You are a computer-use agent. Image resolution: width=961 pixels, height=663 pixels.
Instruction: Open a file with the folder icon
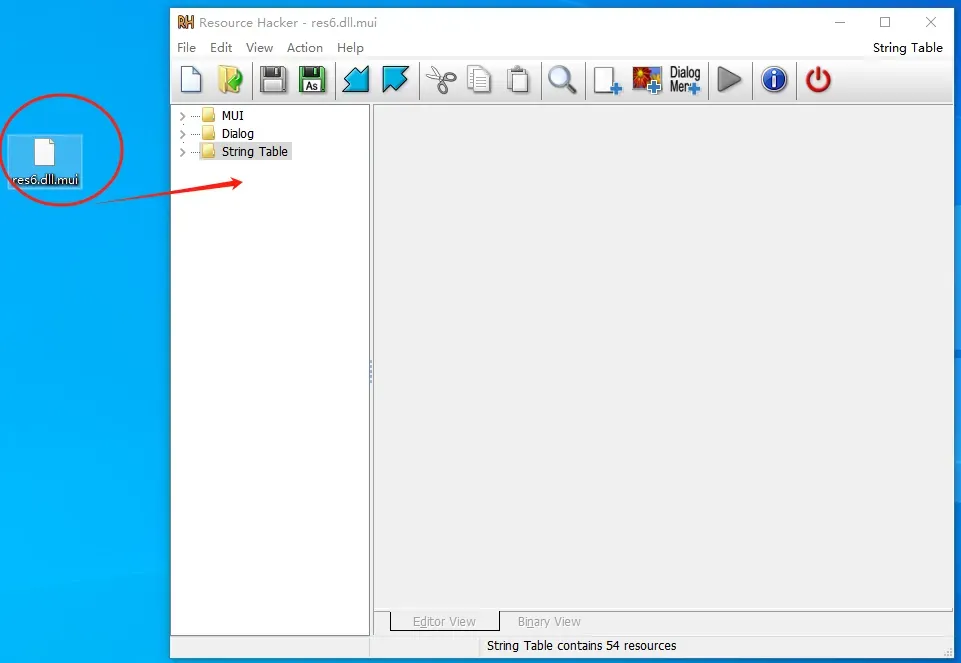pos(230,80)
